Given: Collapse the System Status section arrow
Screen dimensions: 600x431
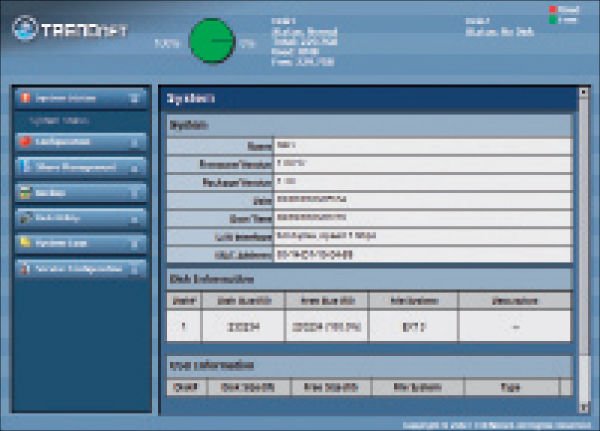Looking at the screenshot, I should tap(134, 98).
